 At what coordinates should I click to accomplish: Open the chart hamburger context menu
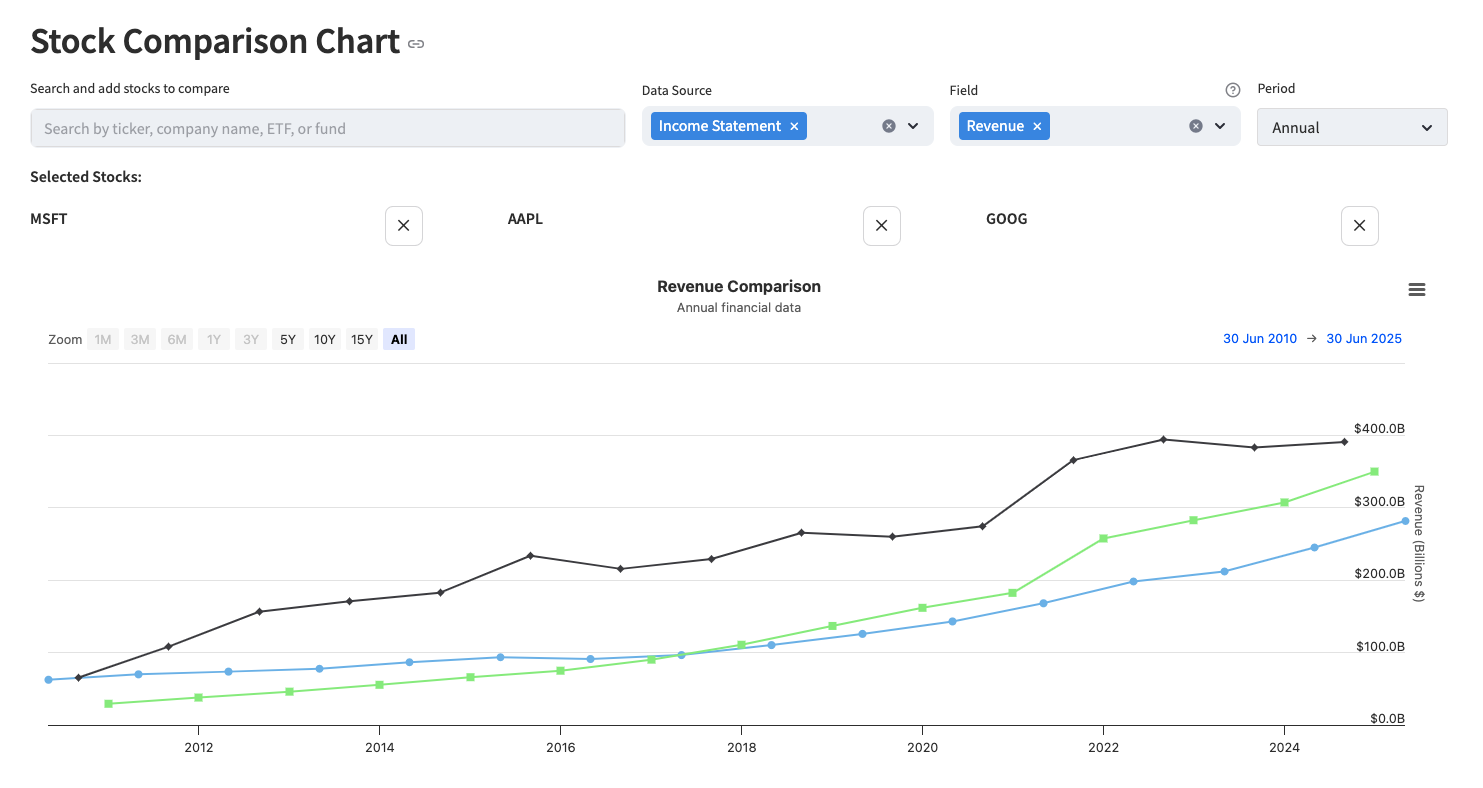pos(1416,290)
